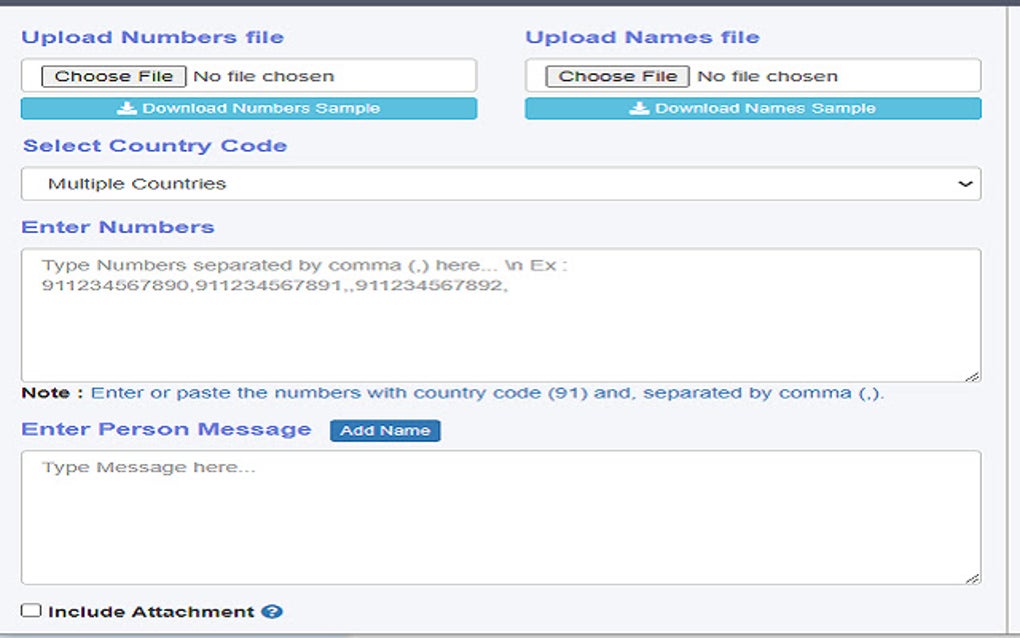1020x638 pixels.
Task: Select the Upload Numbers file heading
Action: [151, 36]
